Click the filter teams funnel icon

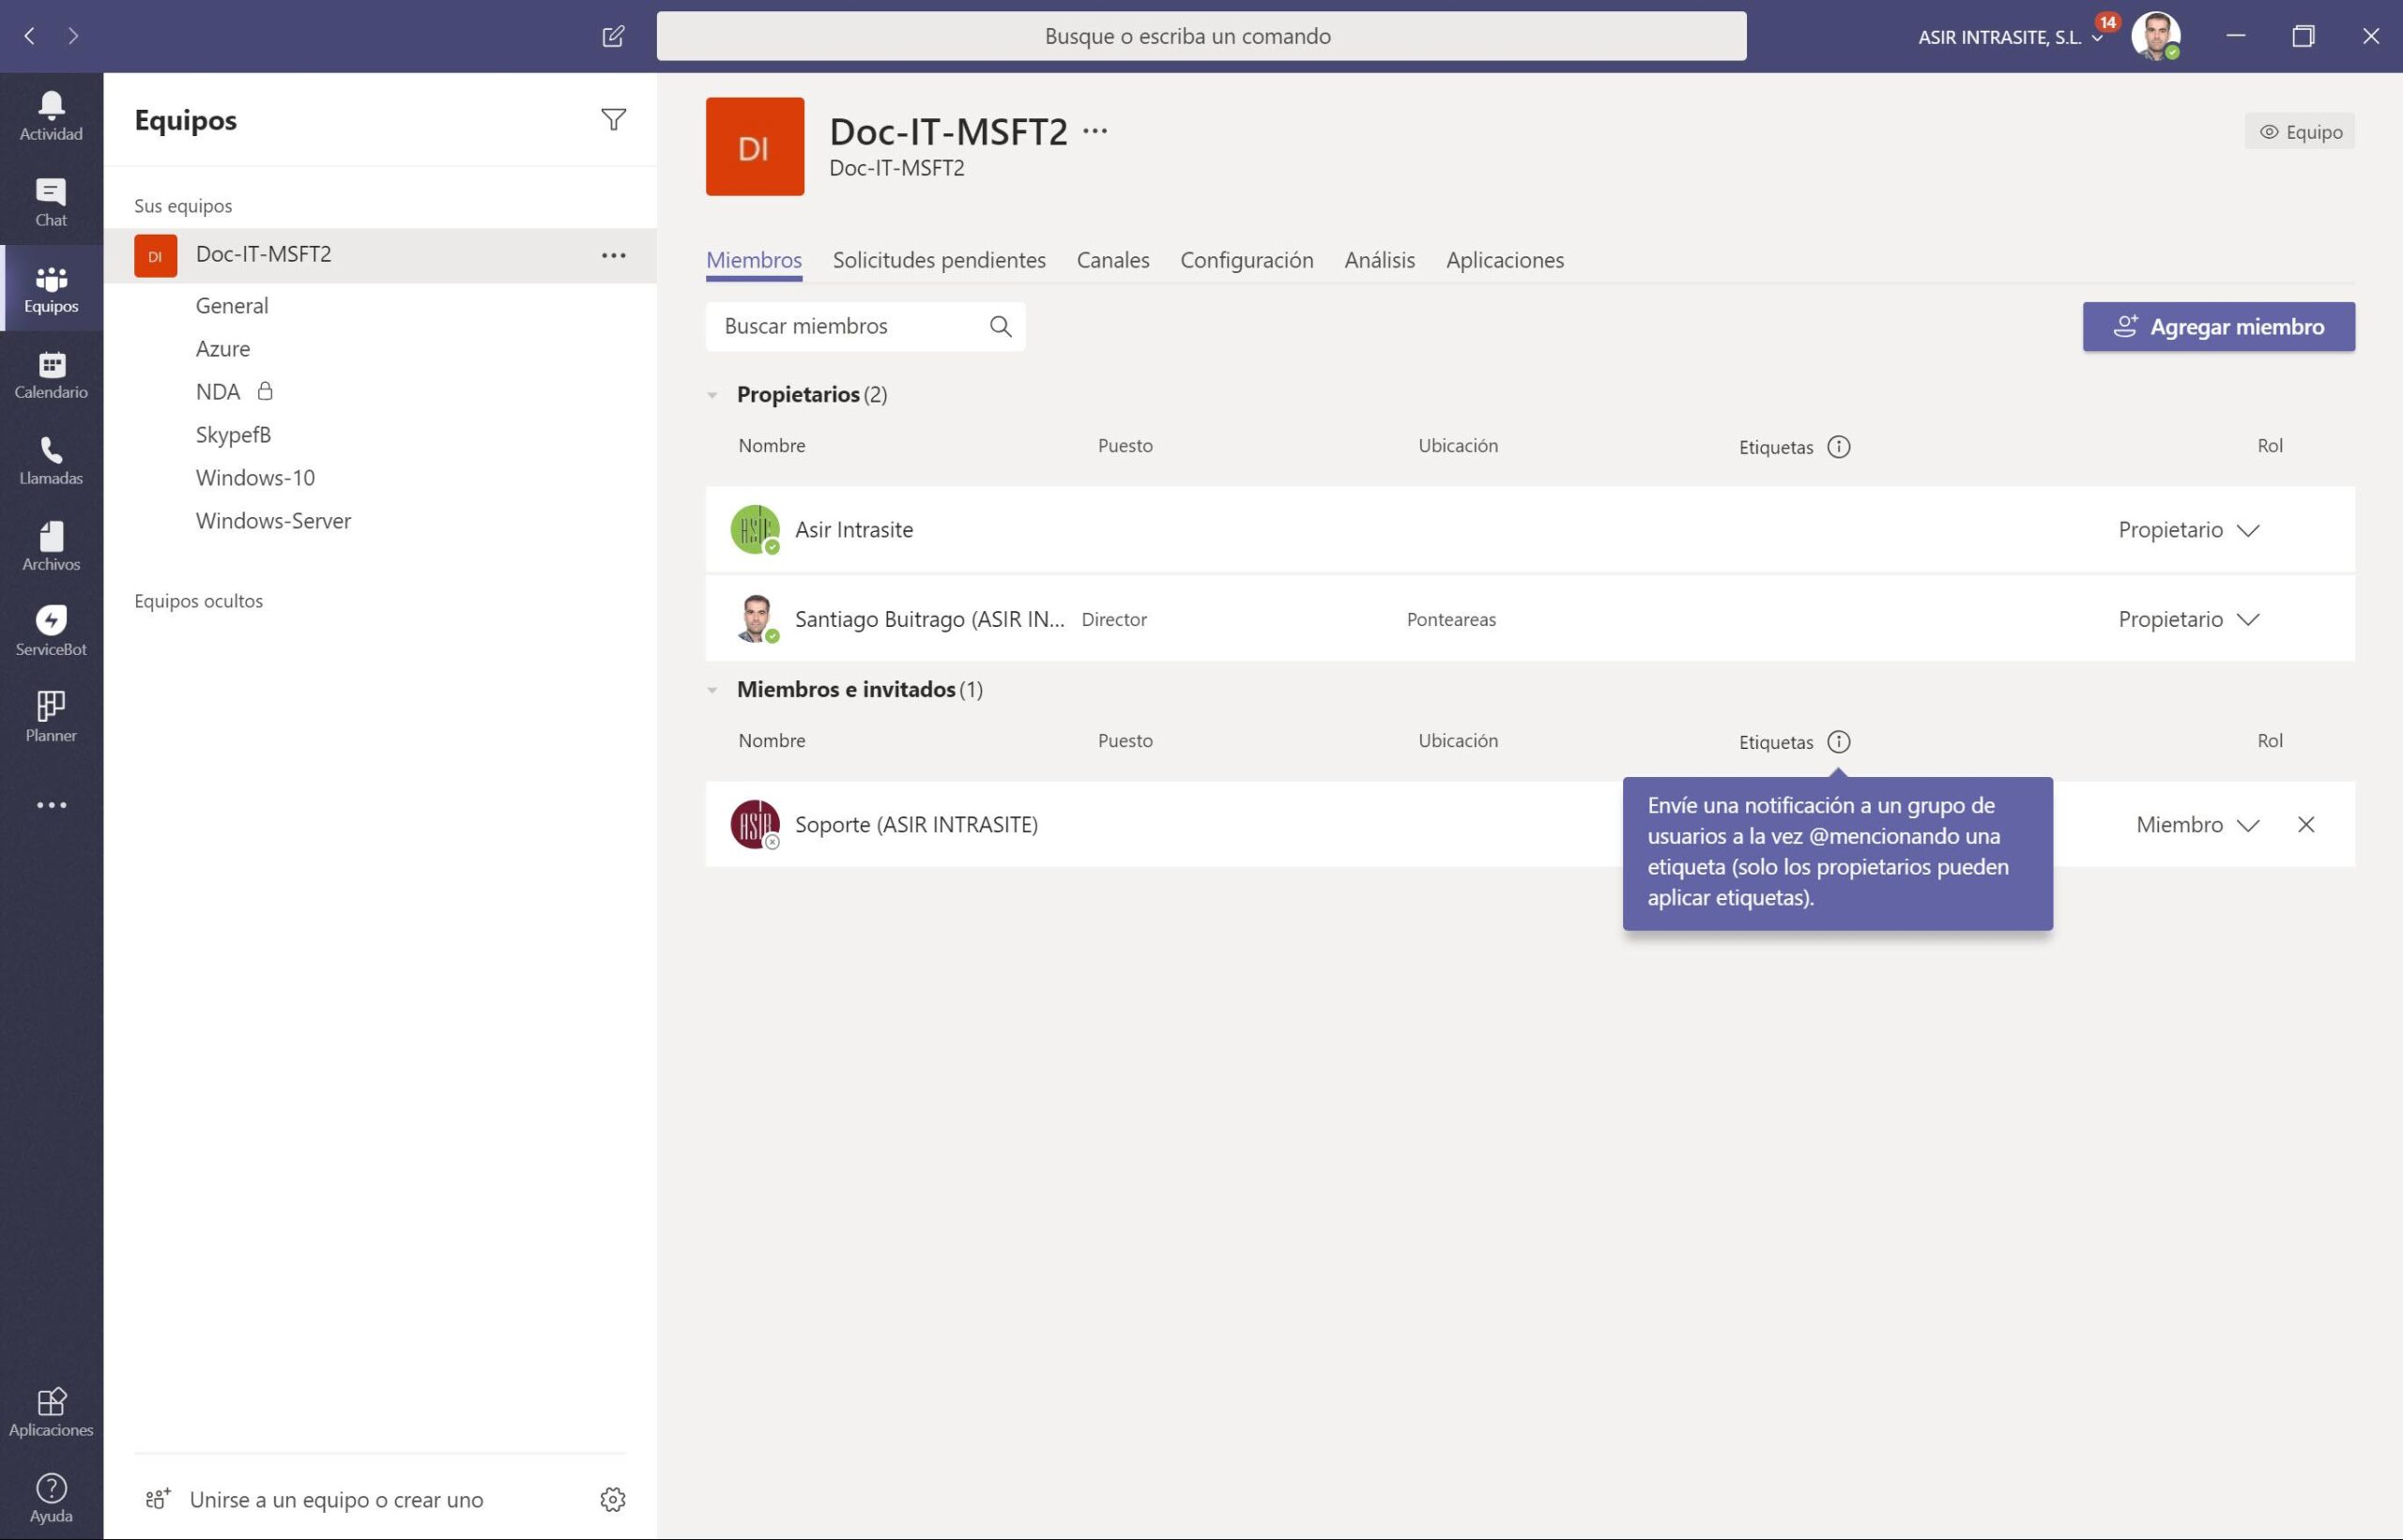click(613, 120)
